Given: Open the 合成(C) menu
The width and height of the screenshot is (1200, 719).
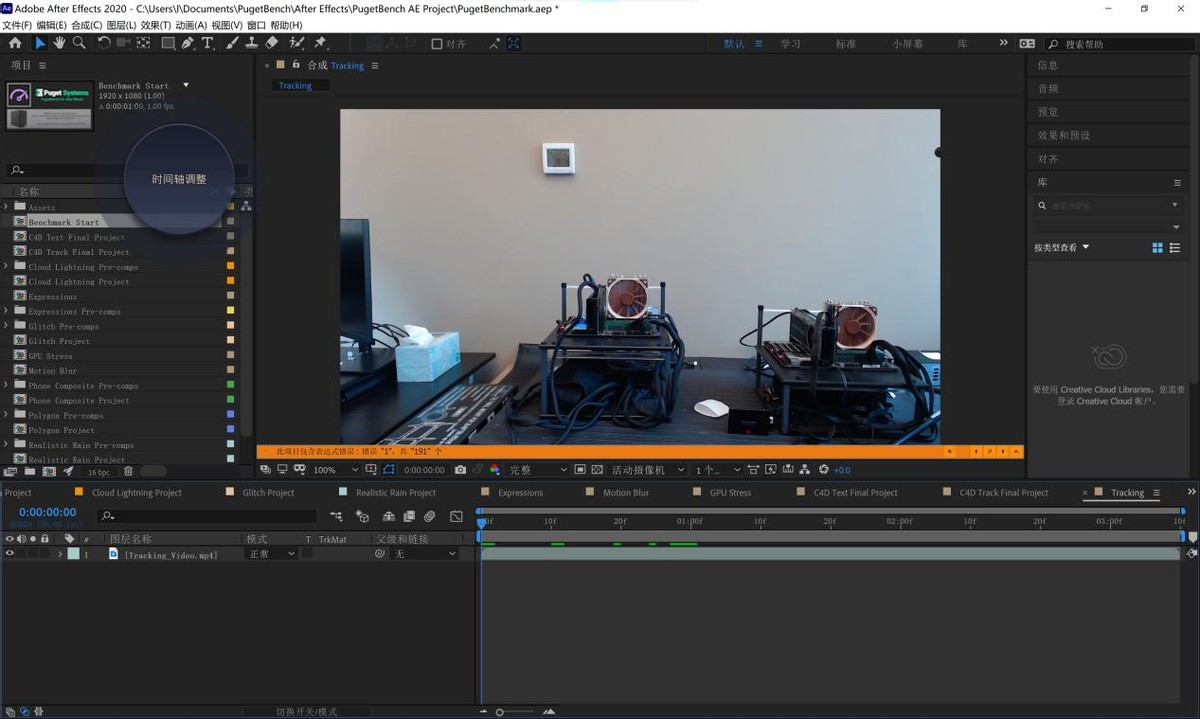Looking at the screenshot, I should 87,25.
